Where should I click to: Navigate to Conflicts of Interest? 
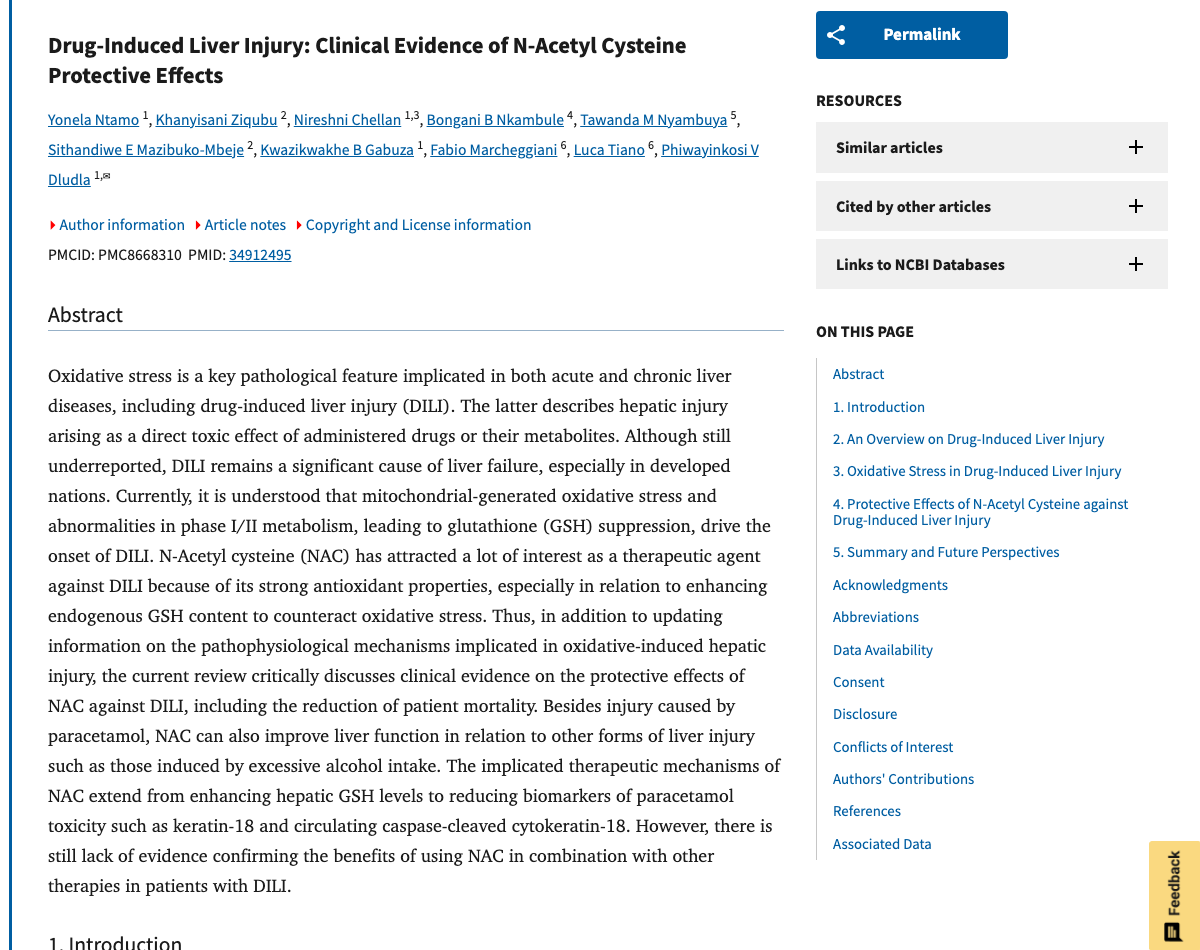[893, 746]
